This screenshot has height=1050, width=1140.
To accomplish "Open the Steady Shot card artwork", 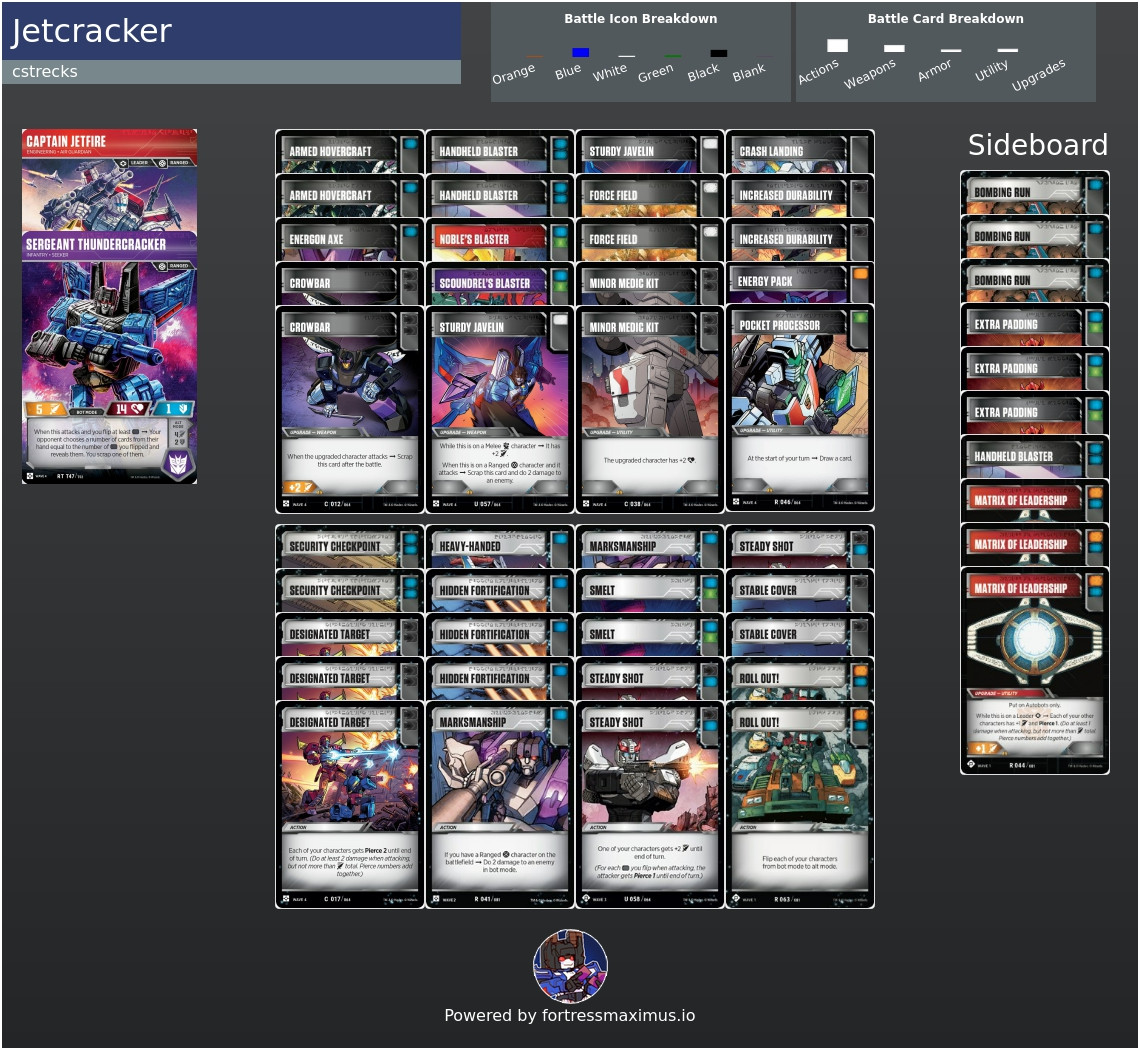I will 650,778.
